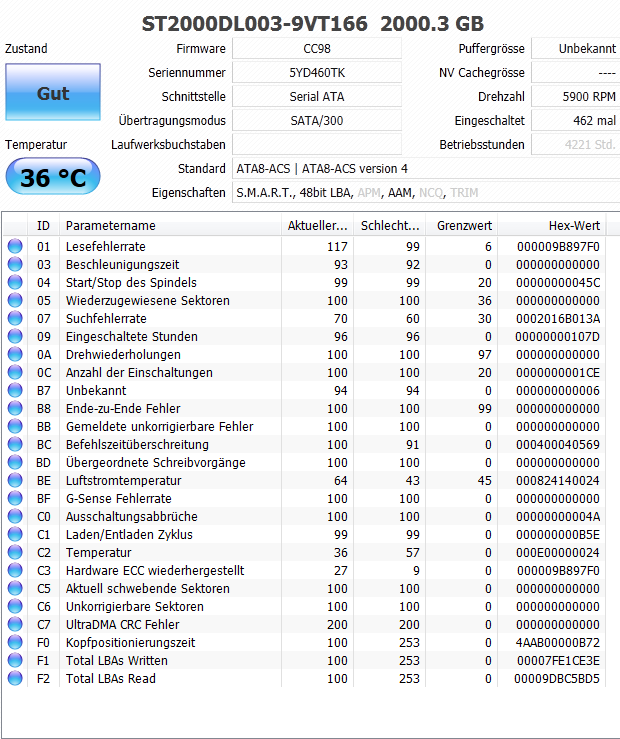Screen dimensions: 620x739
Task: Sort table by ID column header
Action: 43,225
